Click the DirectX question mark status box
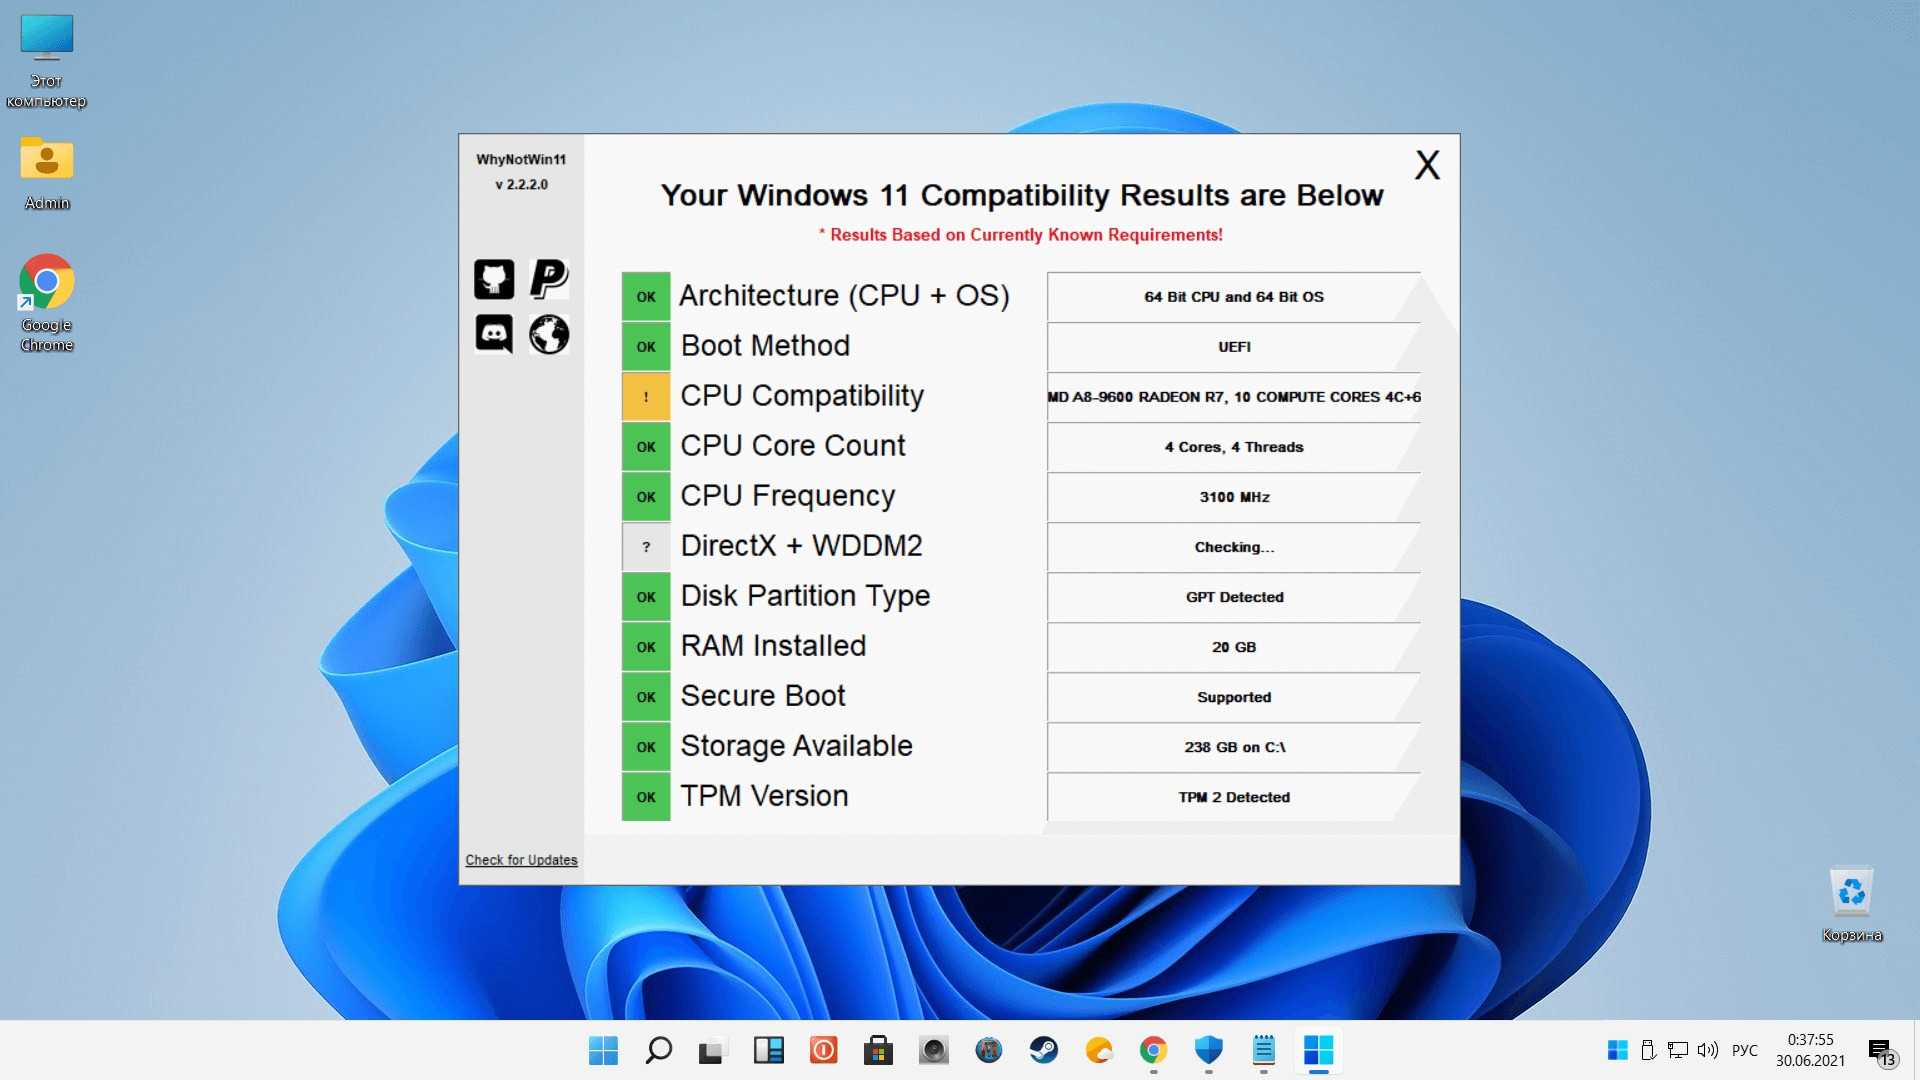Viewport: 1920px width, 1080px height. (x=646, y=547)
